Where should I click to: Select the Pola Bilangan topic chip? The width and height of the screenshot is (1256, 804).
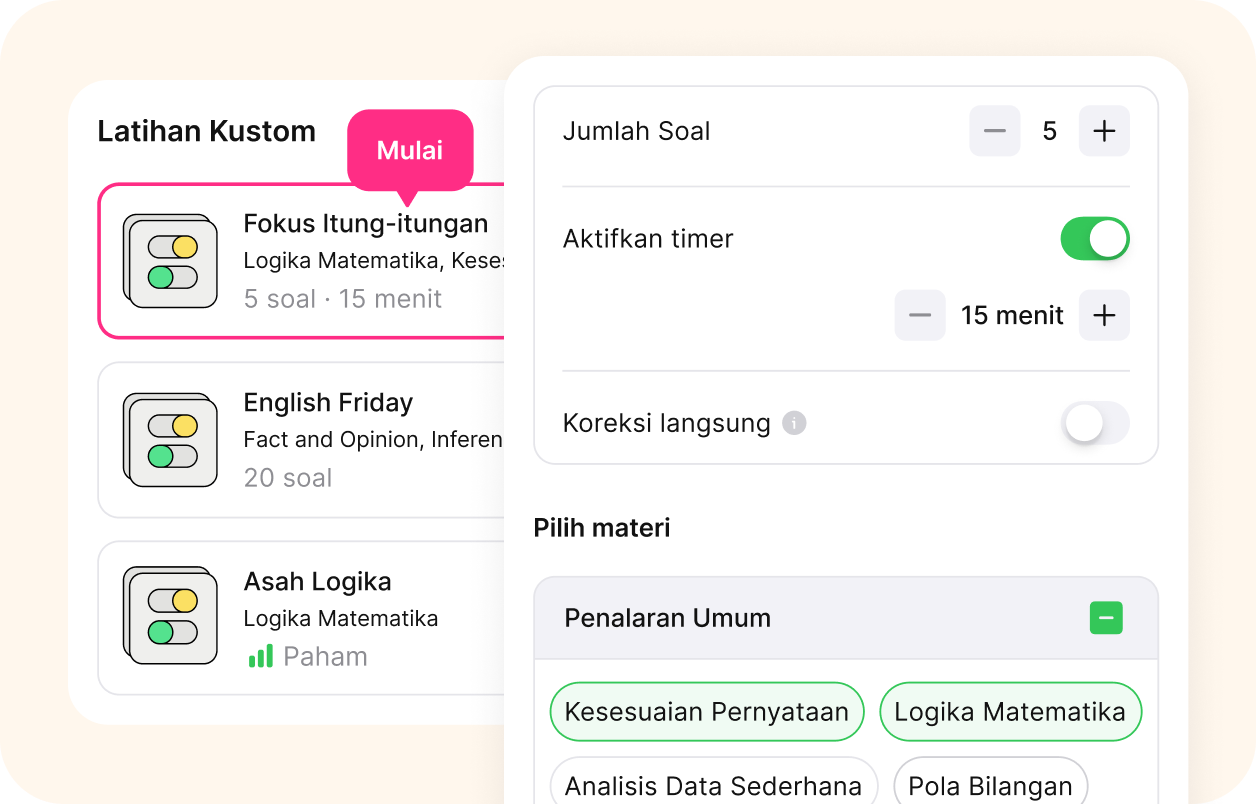coord(990,786)
